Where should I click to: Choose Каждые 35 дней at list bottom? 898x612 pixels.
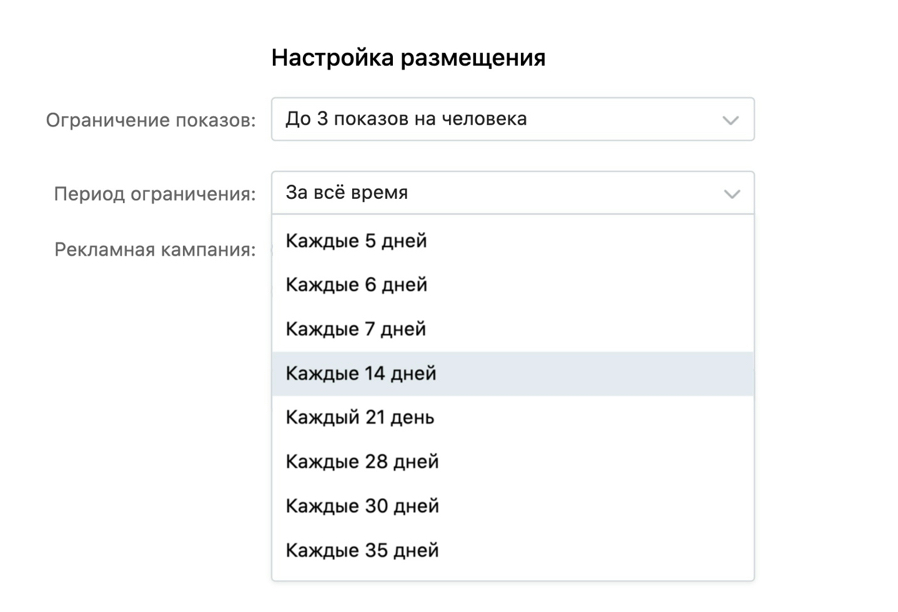pyautogui.click(x=361, y=549)
